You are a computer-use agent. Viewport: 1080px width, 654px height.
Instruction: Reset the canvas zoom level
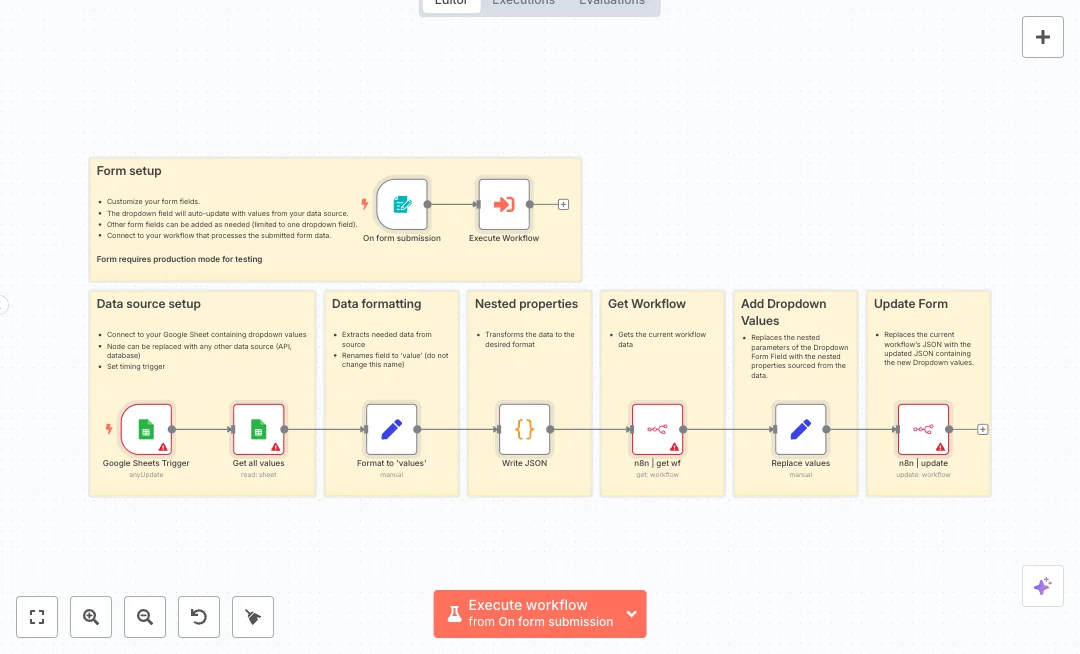click(199, 617)
